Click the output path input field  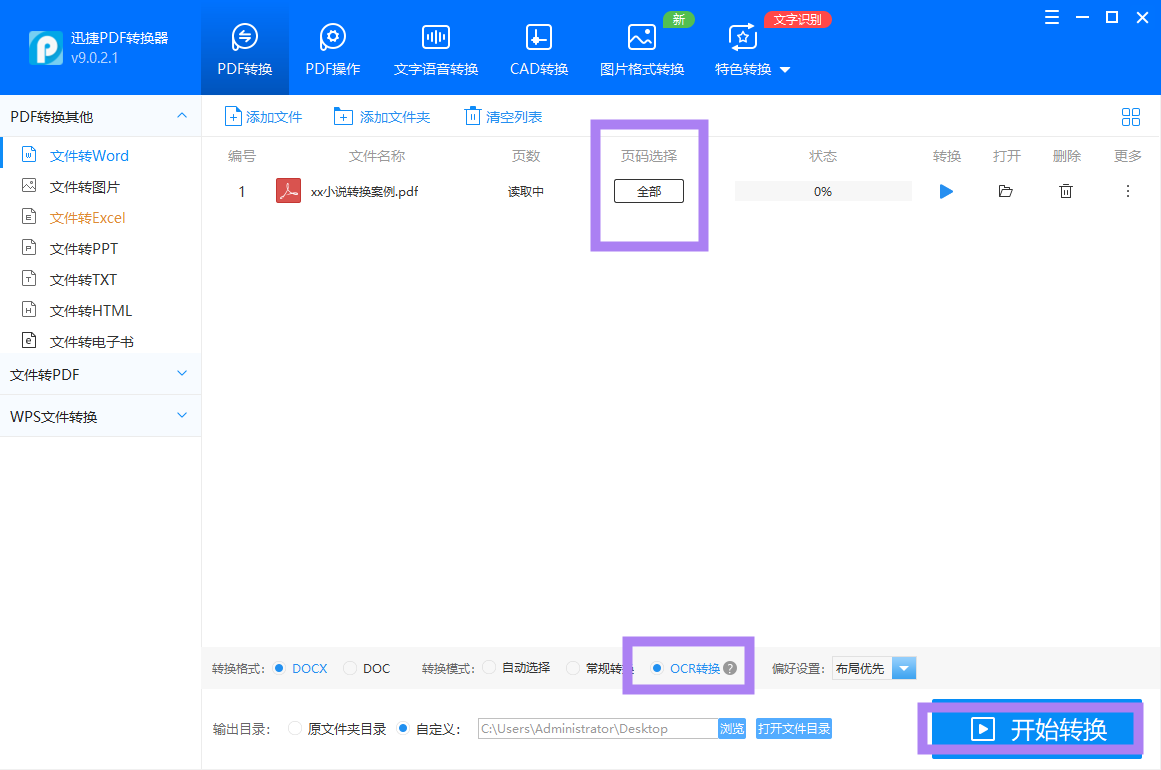click(x=598, y=729)
